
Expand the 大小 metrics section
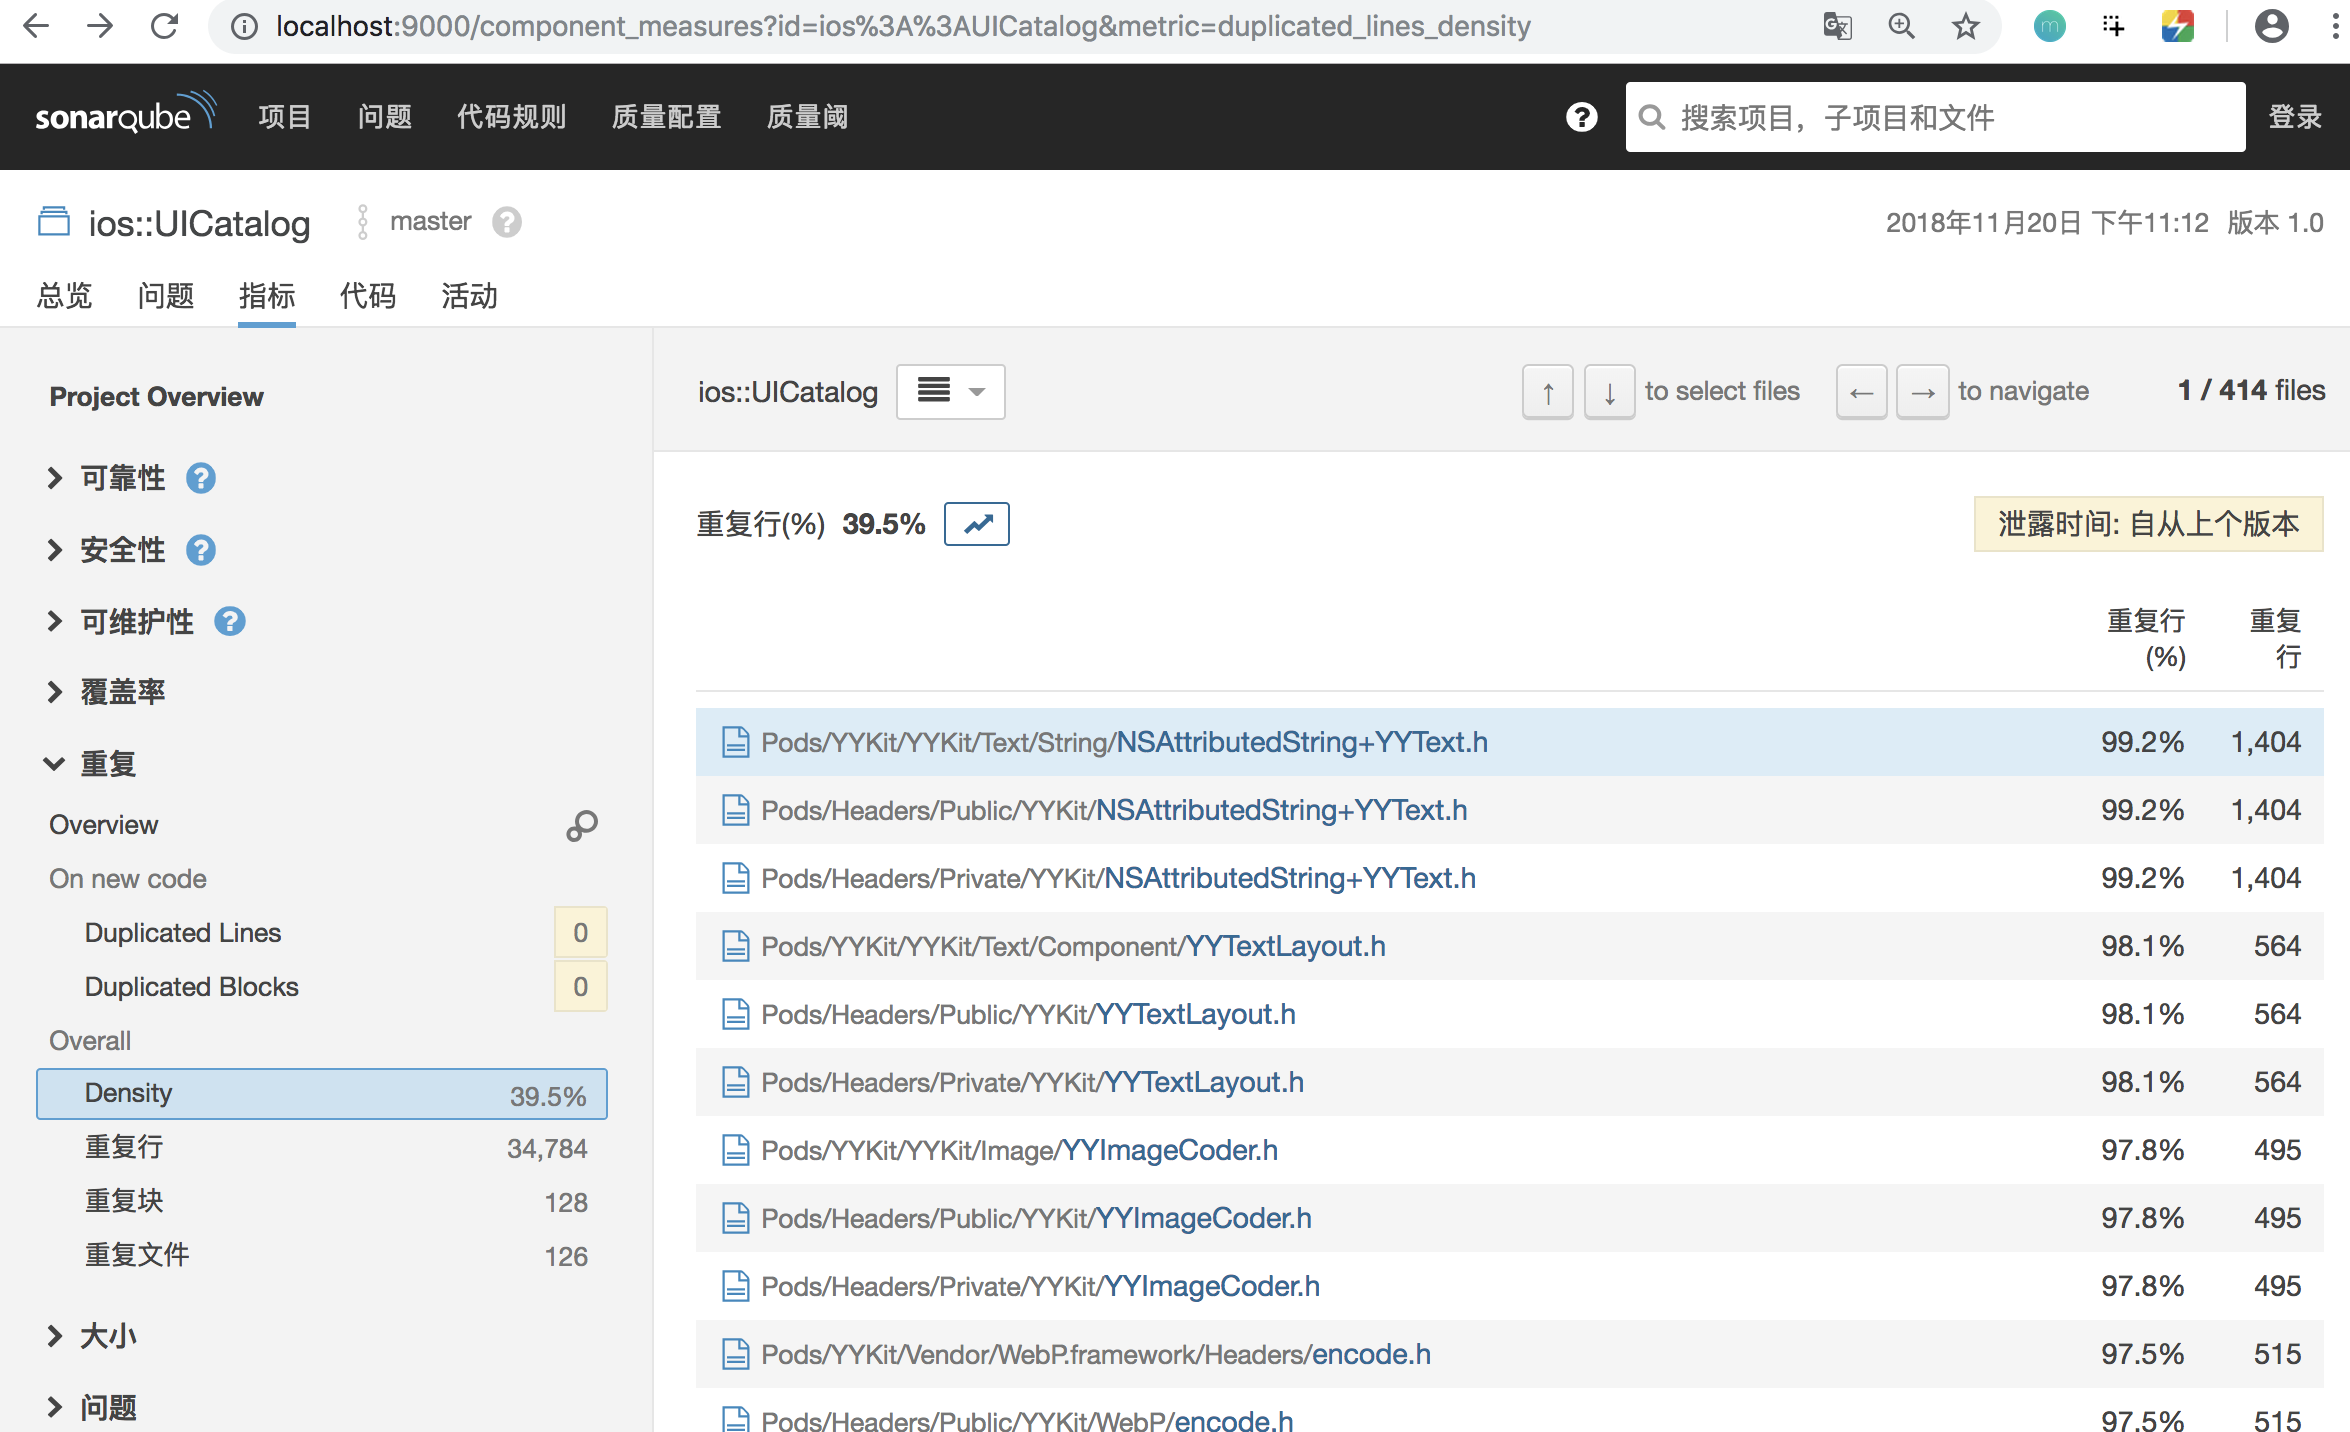(x=107, y=1336)
